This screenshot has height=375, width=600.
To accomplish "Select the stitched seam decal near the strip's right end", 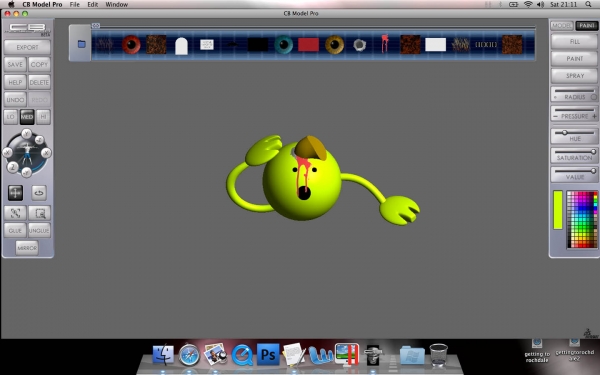I will click(486, 44).
